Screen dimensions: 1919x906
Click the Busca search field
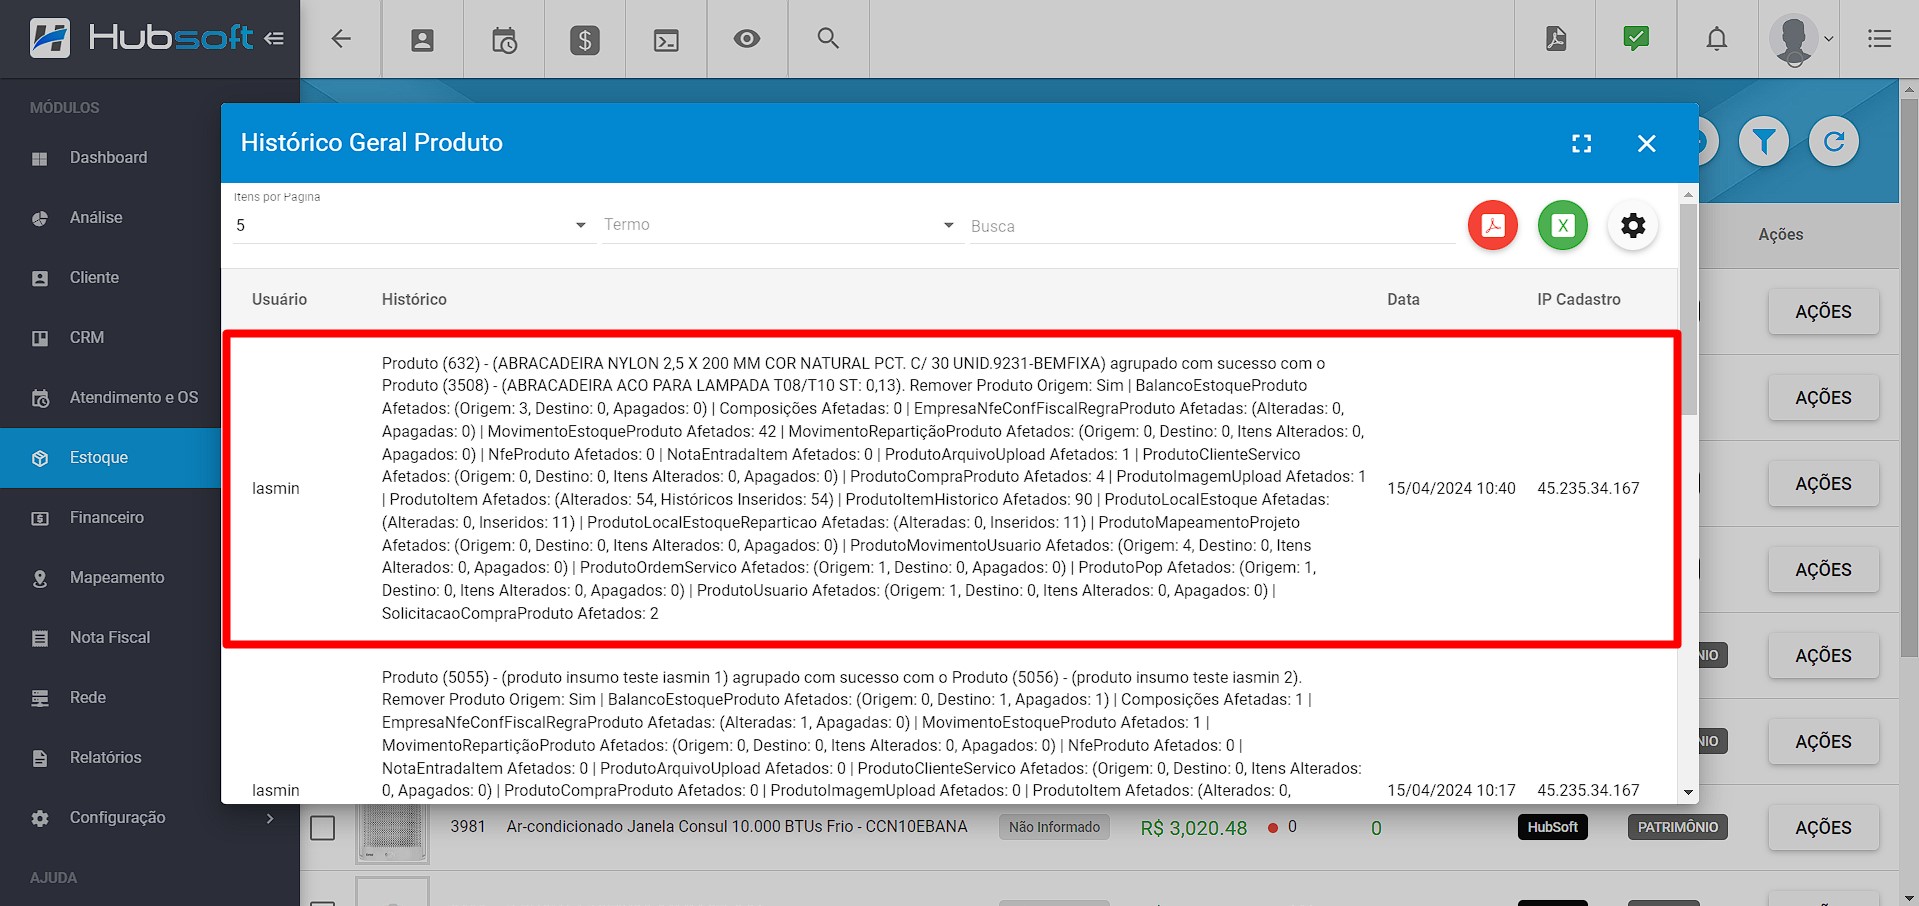[x=1211, y=226]
